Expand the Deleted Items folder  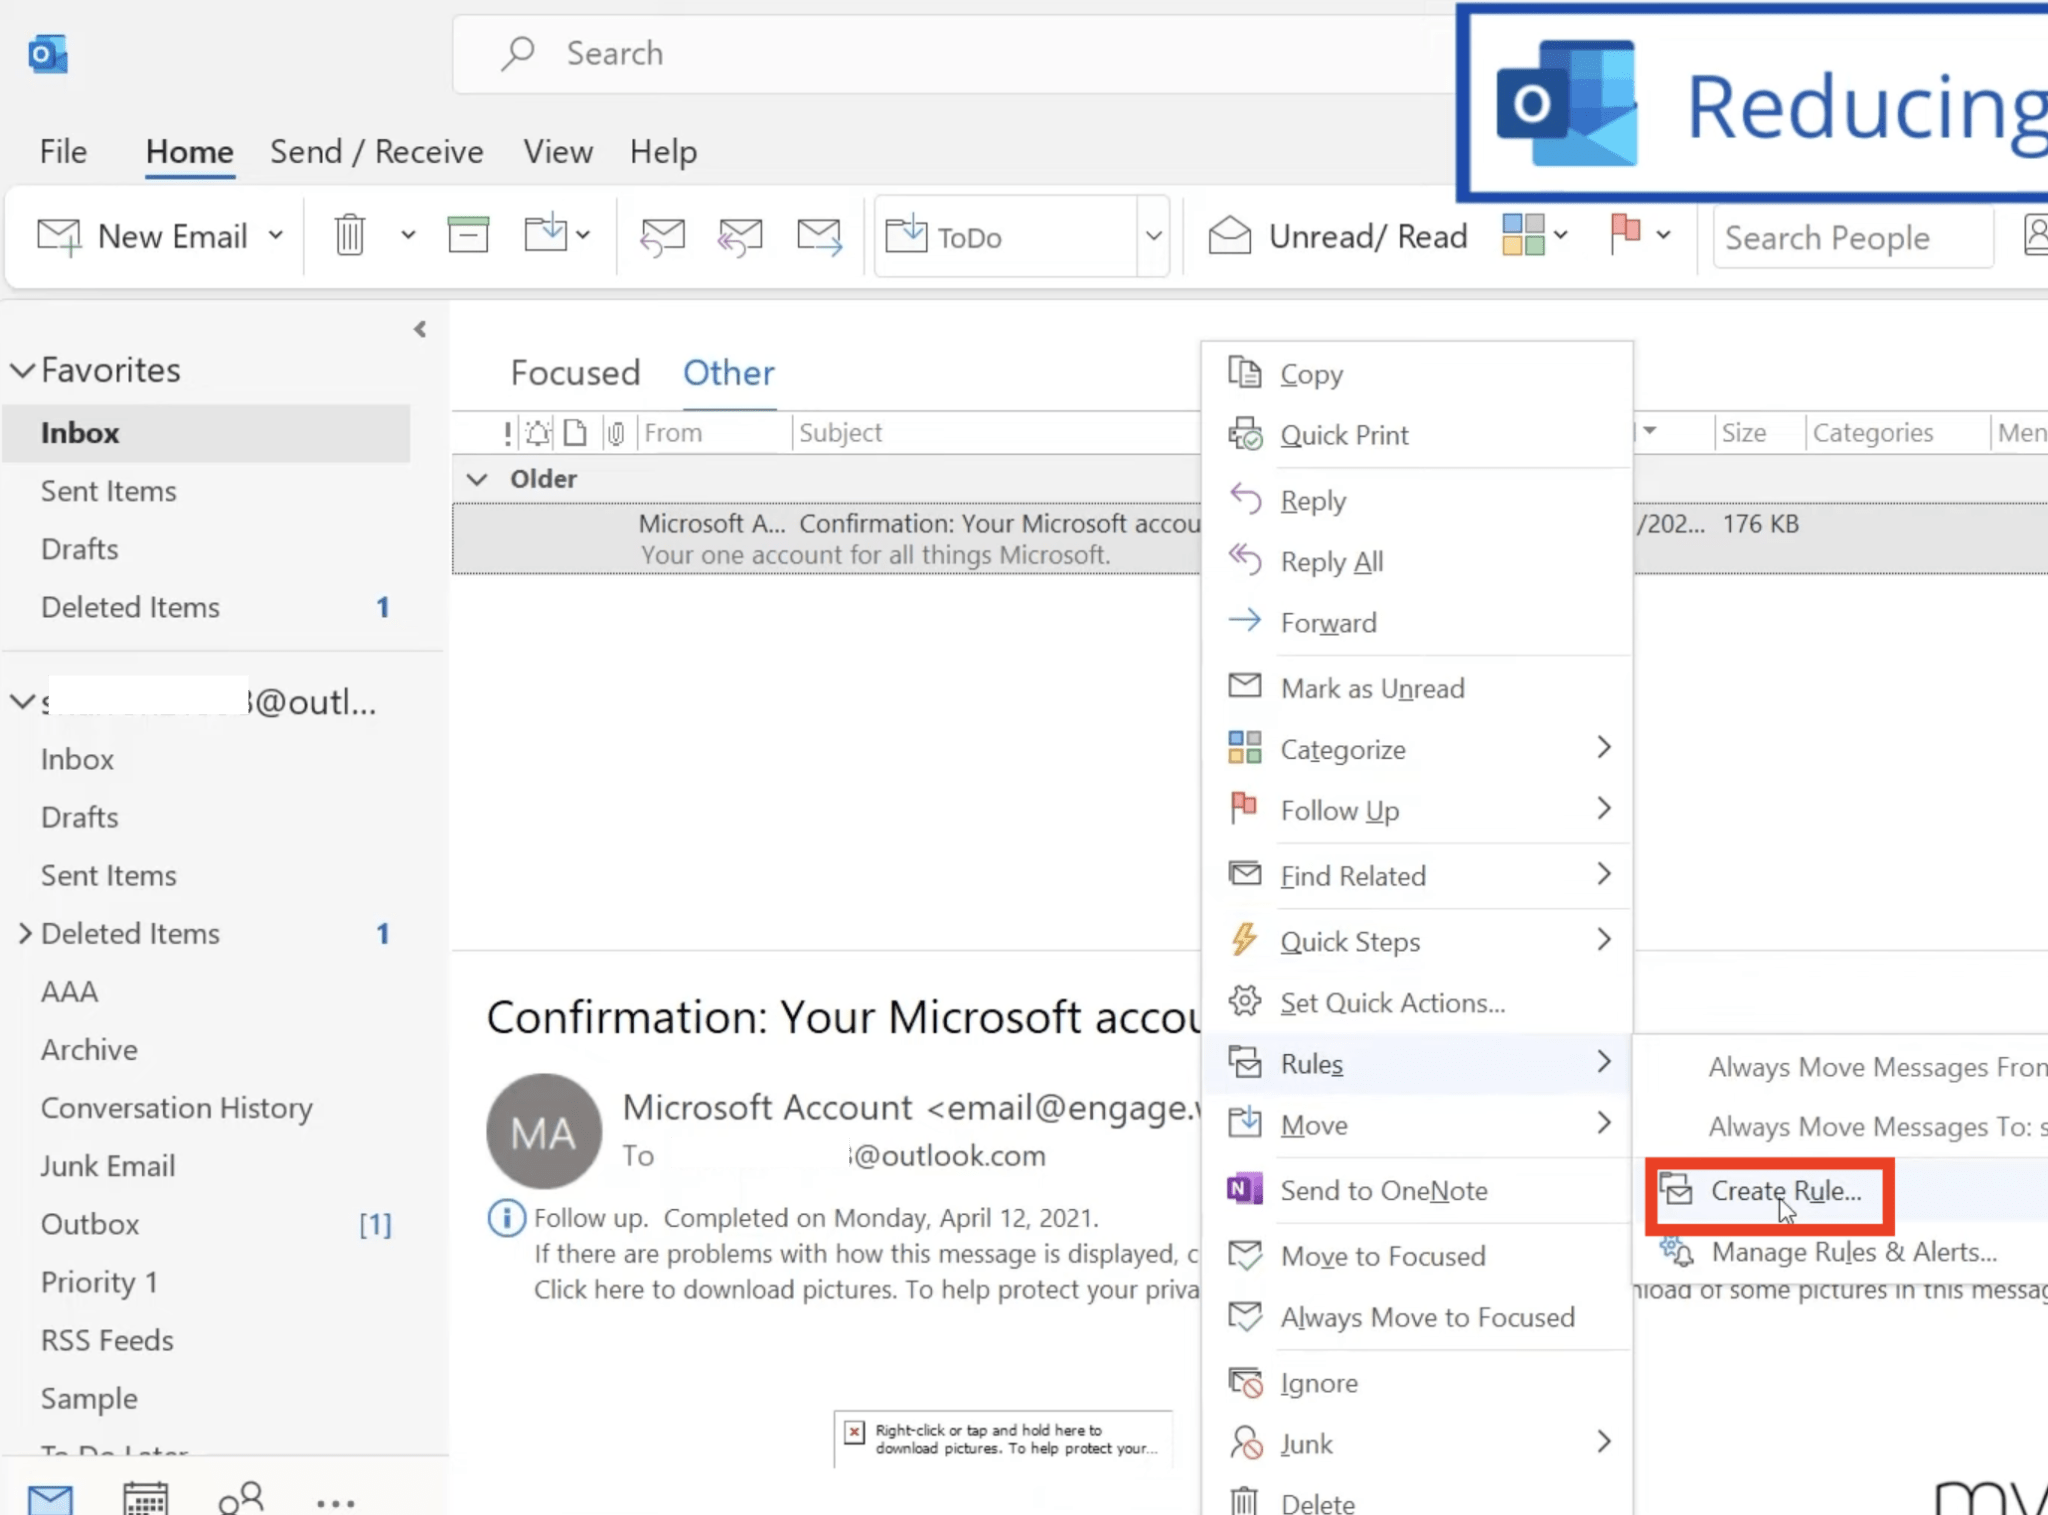tap(25, 933)
